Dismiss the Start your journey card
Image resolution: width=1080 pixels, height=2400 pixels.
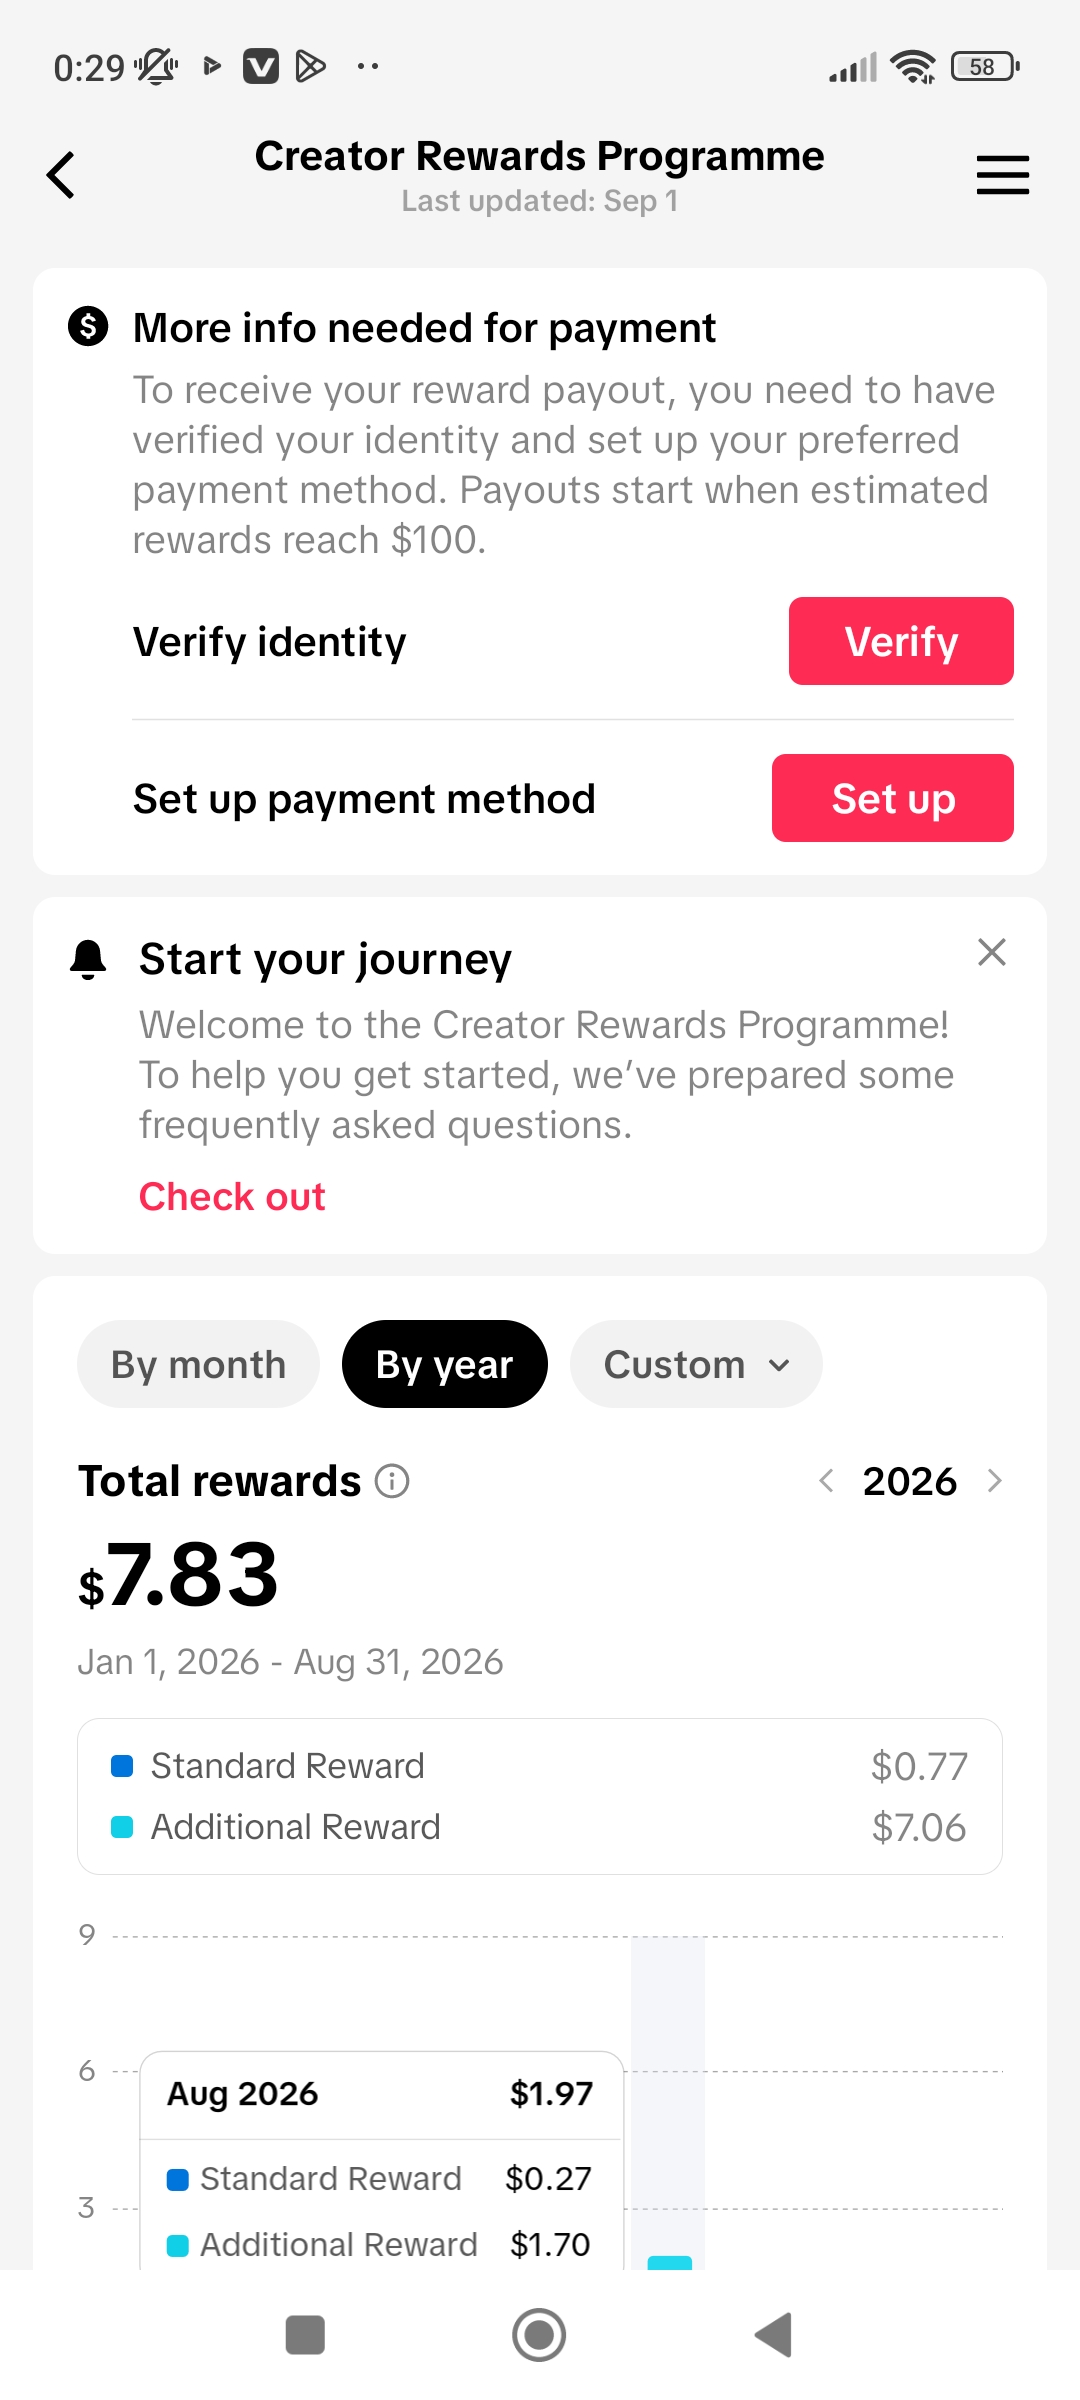[x=991, y=952]
